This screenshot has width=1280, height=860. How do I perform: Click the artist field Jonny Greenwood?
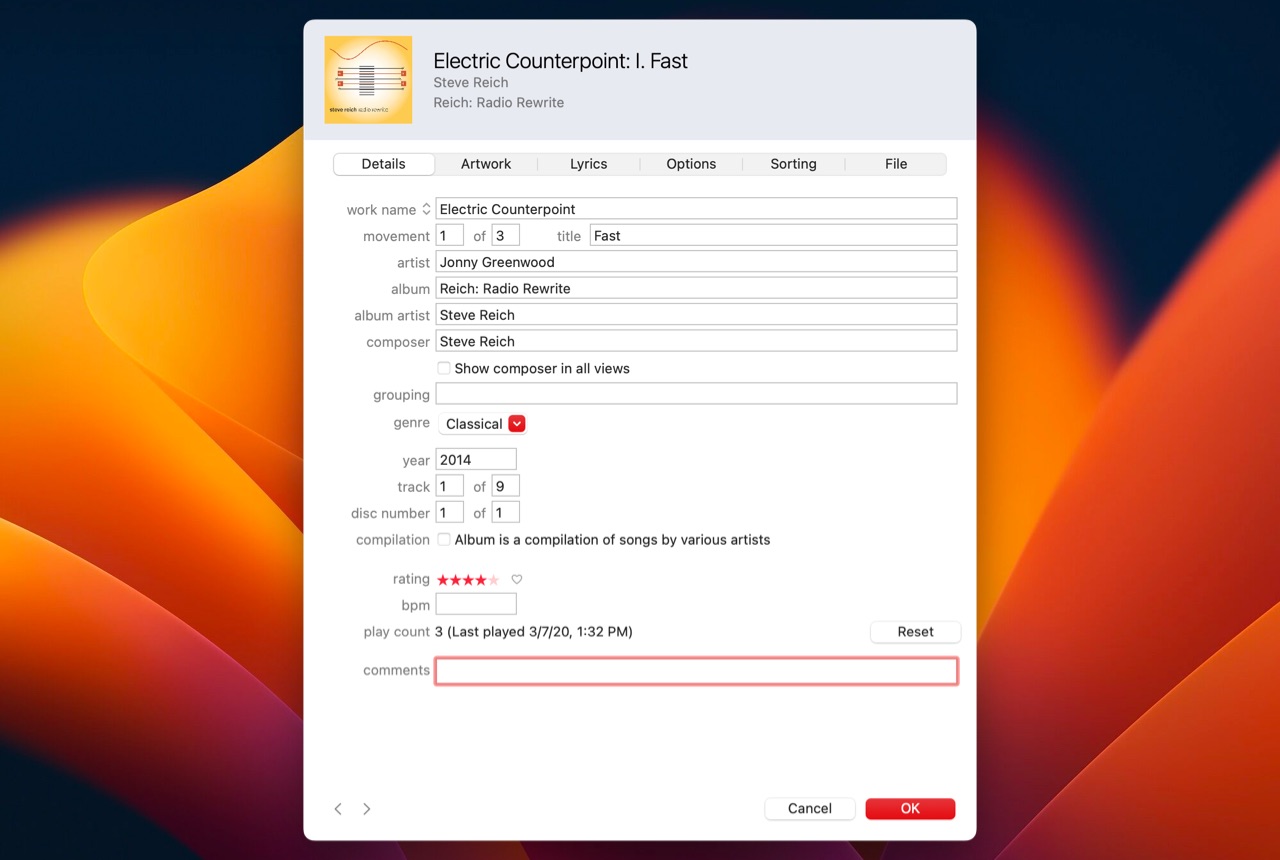click(696, 262)
